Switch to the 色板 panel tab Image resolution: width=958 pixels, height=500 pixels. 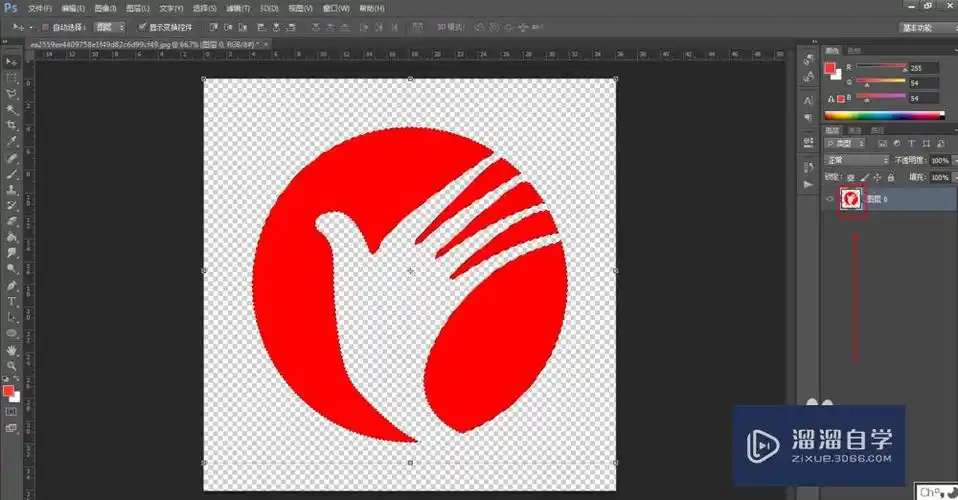(854, 50)
